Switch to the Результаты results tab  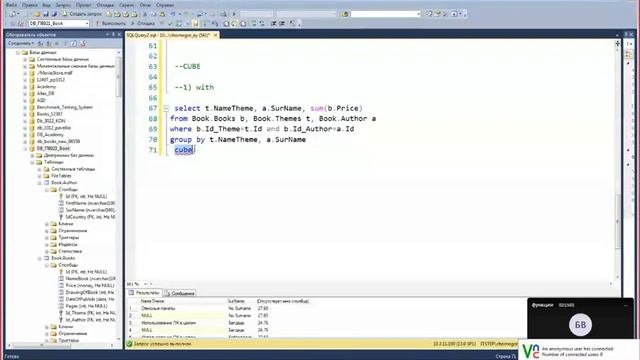(144, 293)
